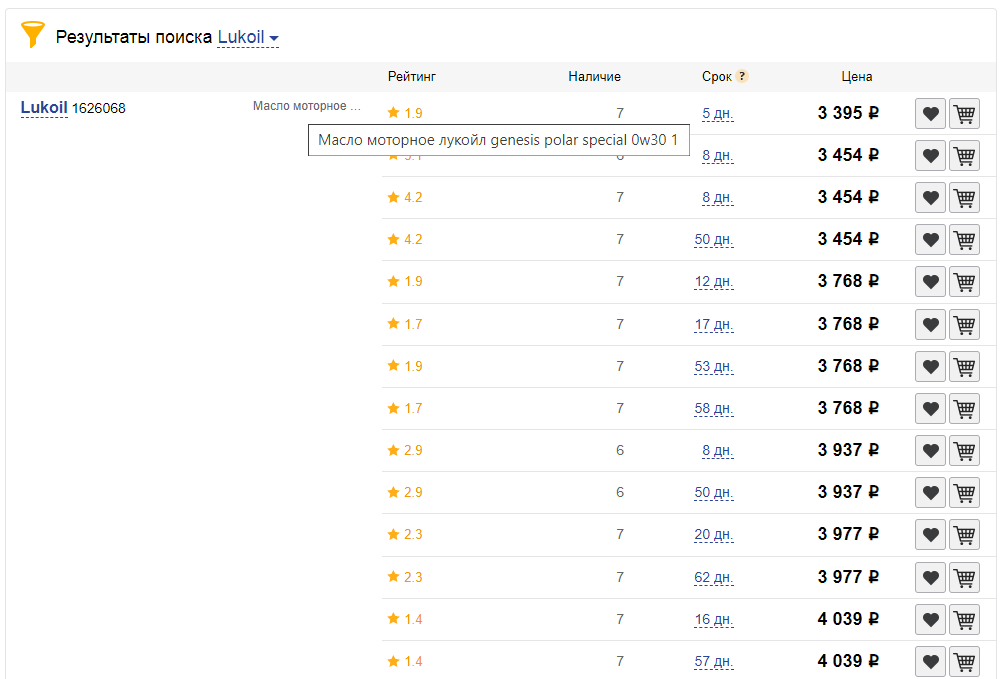1003x679 pixels.
Task: Open the 53 дн. delivery term link
Action: tap(714, 367)
